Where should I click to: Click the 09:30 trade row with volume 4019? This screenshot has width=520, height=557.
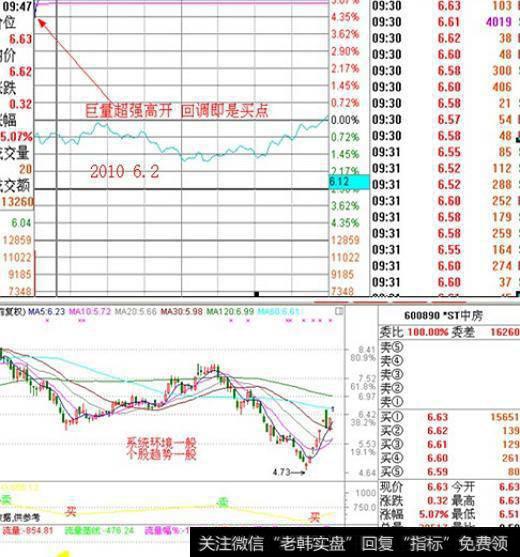click(445, 22)
